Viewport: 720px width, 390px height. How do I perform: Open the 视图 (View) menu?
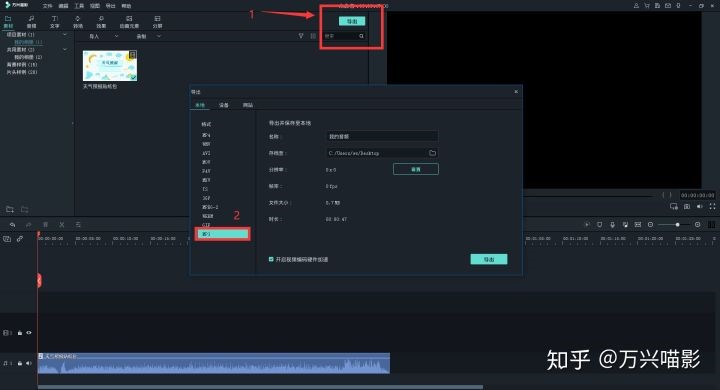(95, 6)
